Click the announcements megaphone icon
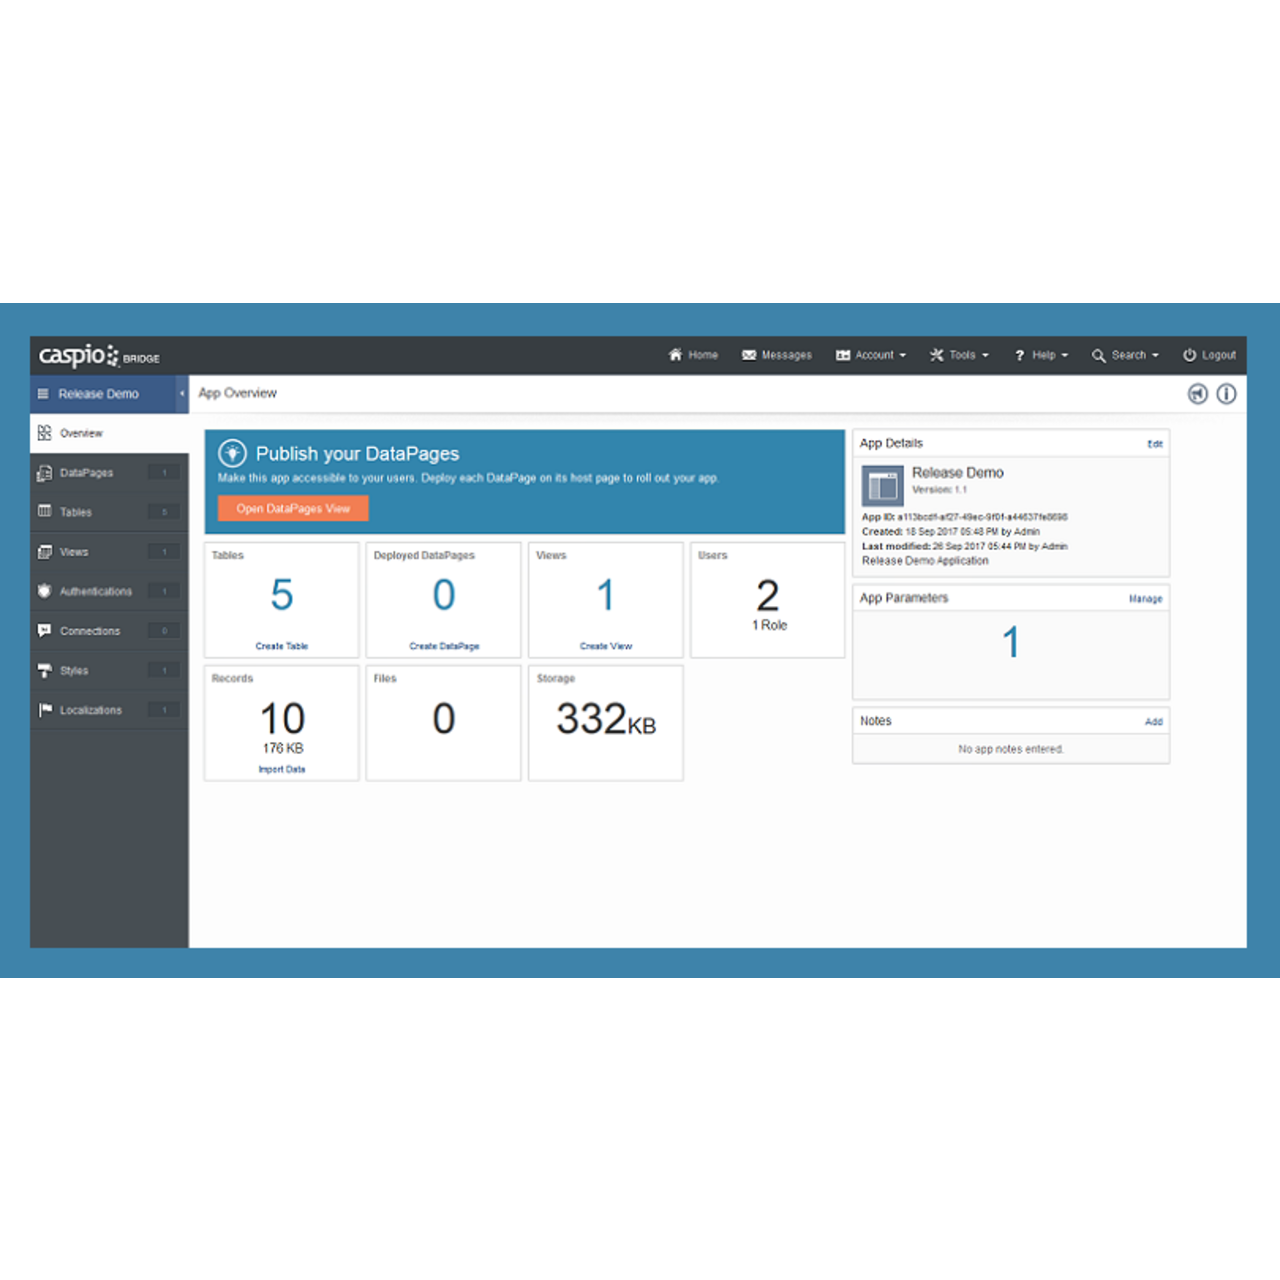The height and width of the screenshot is (1280, 1280). tap(1197, 394)
